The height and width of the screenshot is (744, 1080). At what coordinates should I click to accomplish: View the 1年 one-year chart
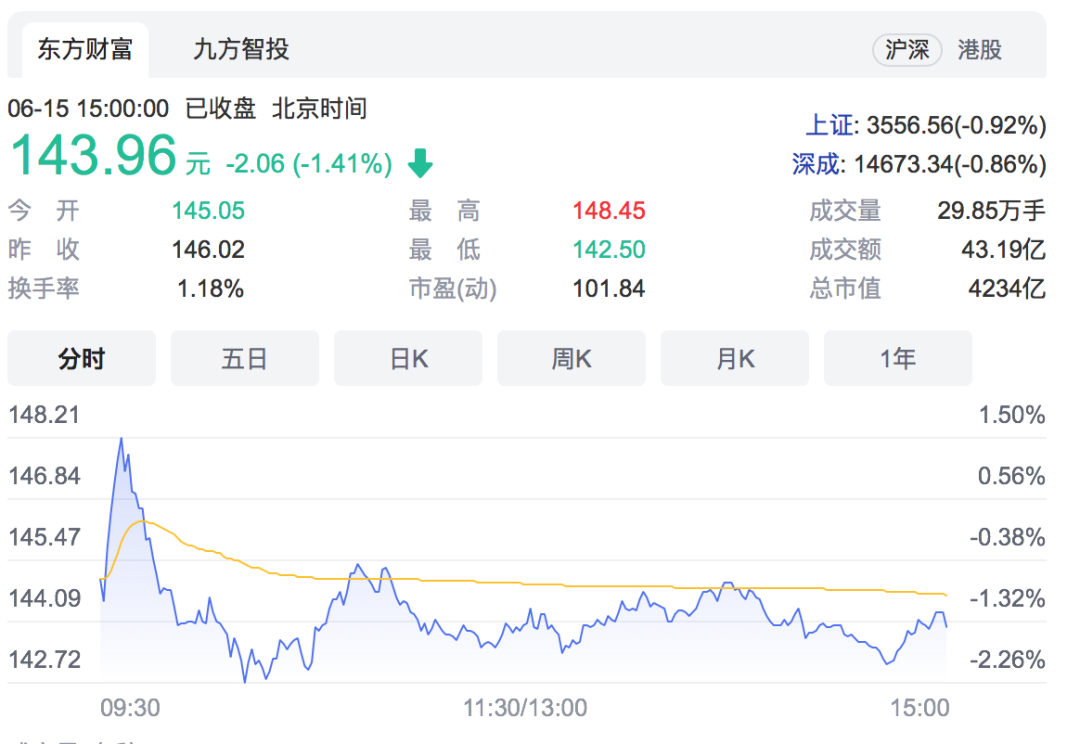pyautogui.click(x=897, y=359)
